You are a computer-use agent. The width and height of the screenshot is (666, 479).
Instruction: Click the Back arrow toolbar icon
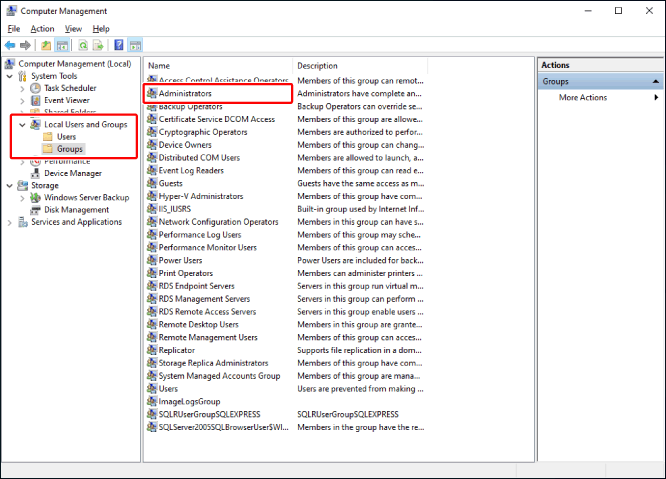[10, 45]
